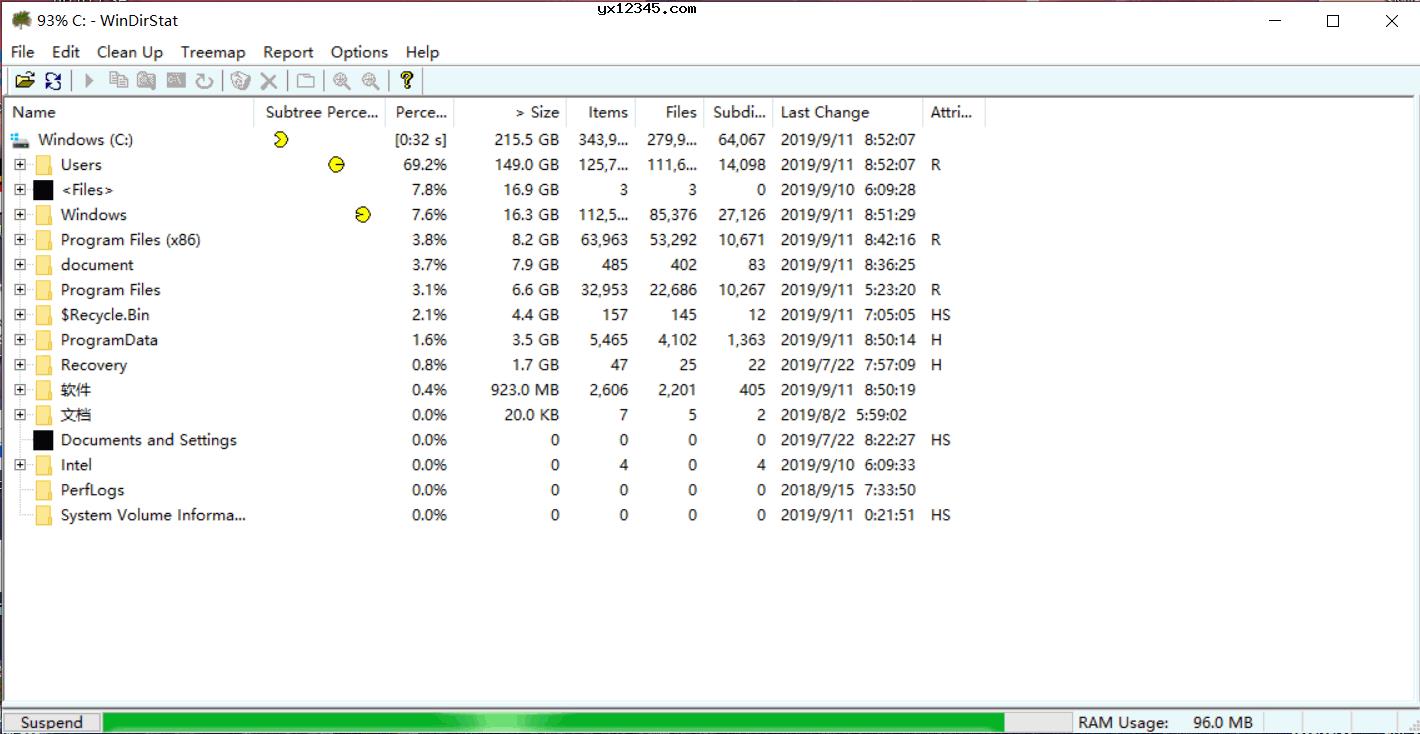The height and width of the screenshot is (734, 1420).
Task: Open the File menu
Action: pyautogui.click(x=22, y=52)
